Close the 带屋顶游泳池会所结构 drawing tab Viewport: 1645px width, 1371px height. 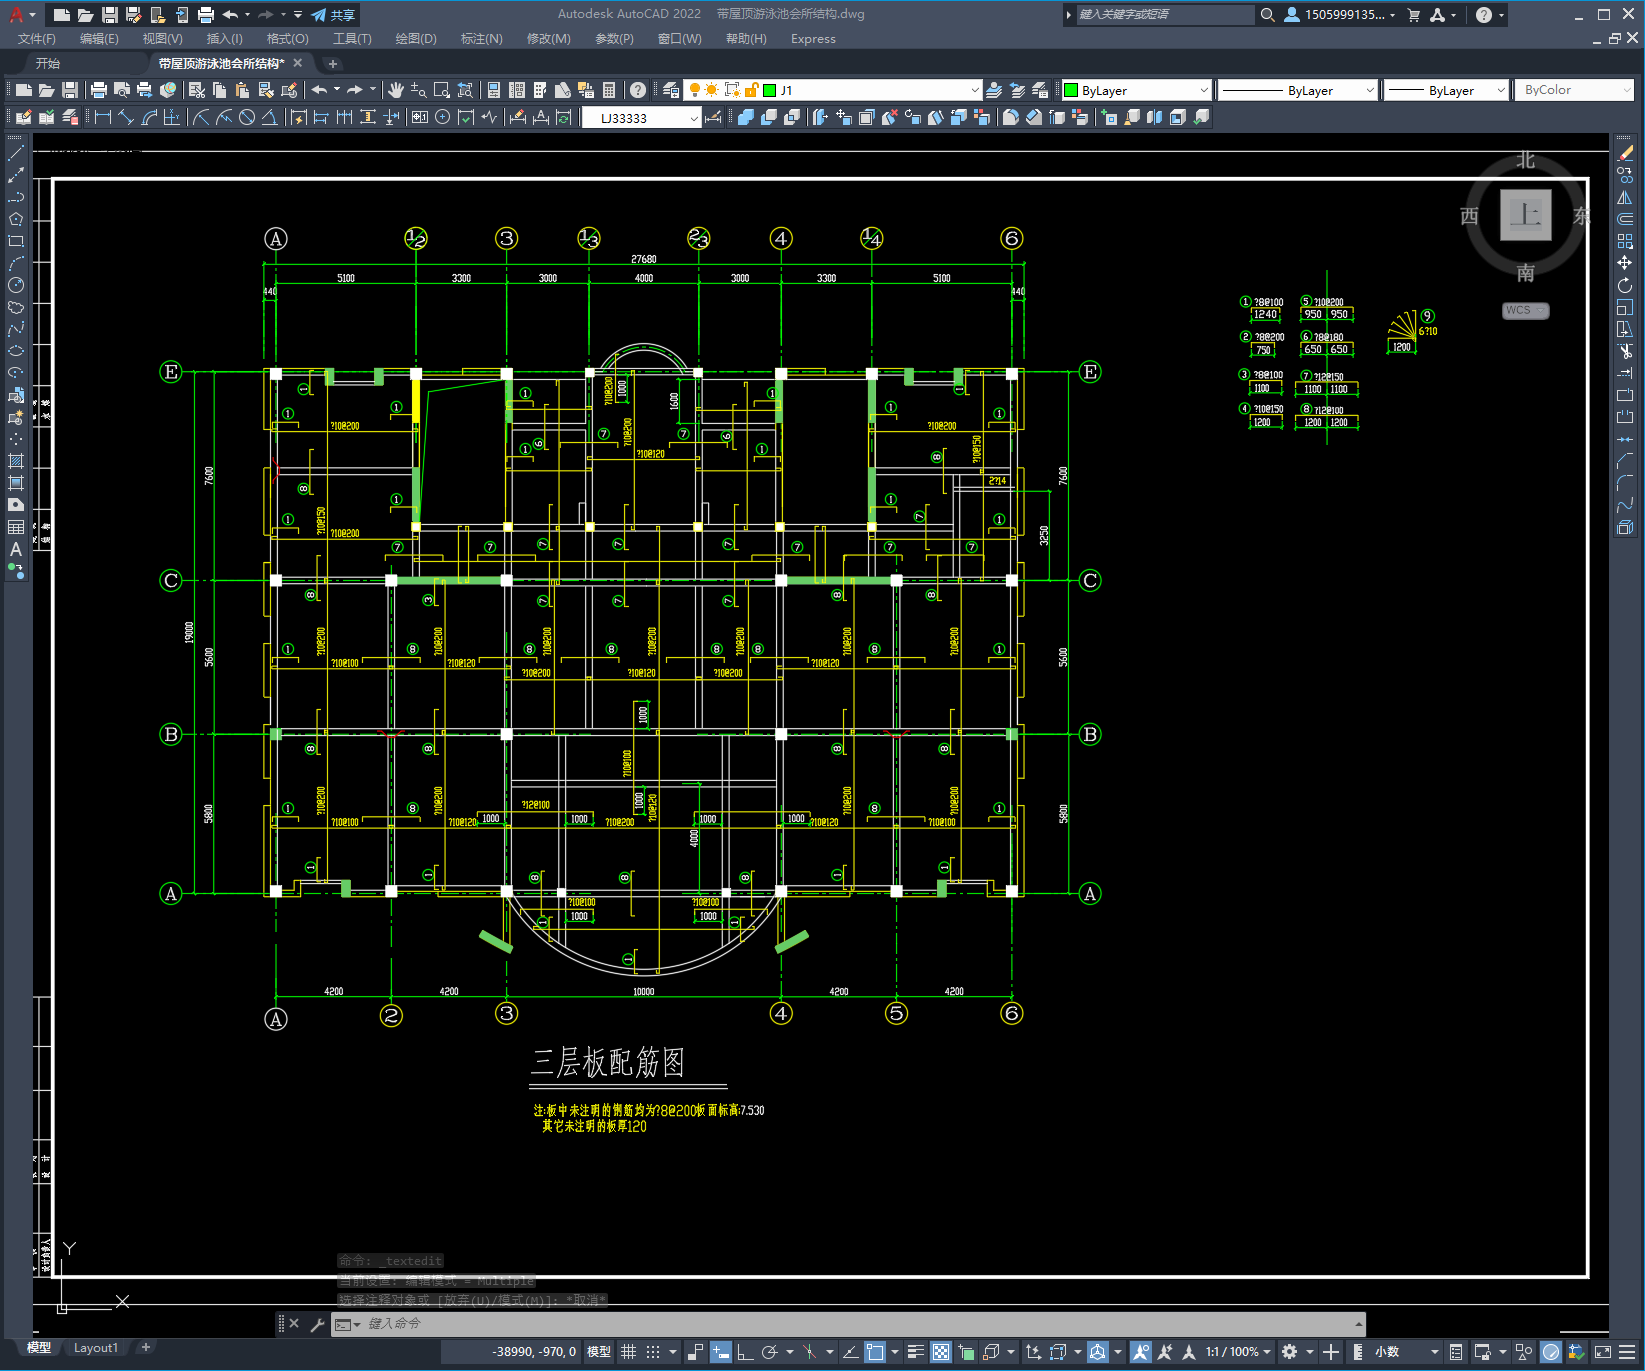pyautogui.click(x=298, y=63)
